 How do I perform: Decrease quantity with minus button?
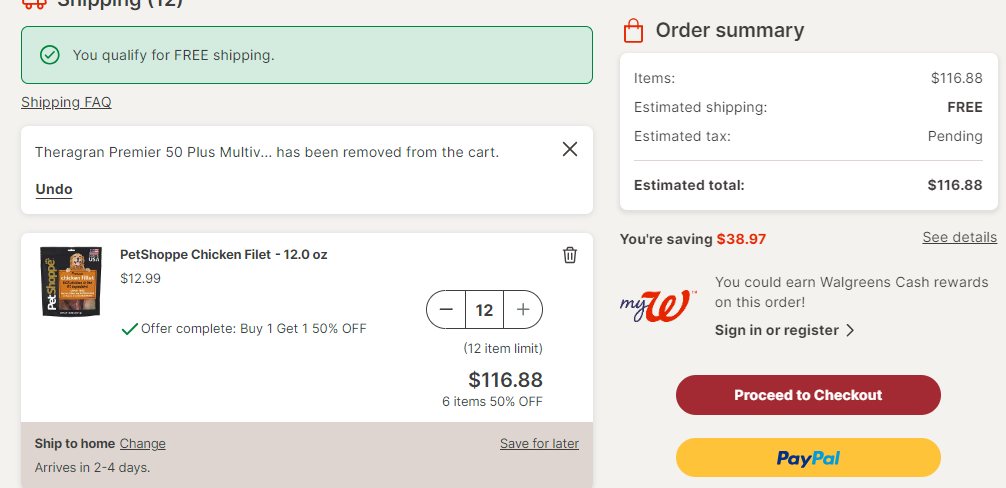point(447,310)
